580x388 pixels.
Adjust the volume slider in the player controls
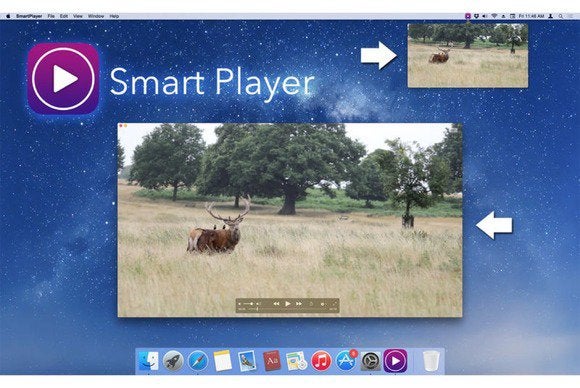click(x=249, y=304)
